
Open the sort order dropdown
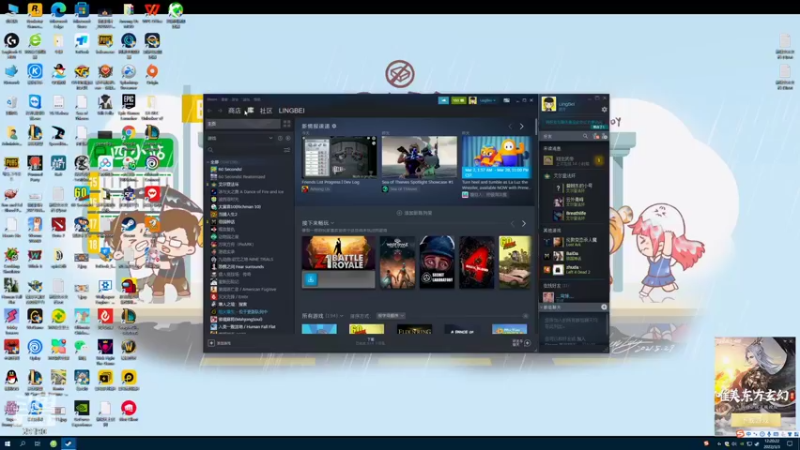391,316
